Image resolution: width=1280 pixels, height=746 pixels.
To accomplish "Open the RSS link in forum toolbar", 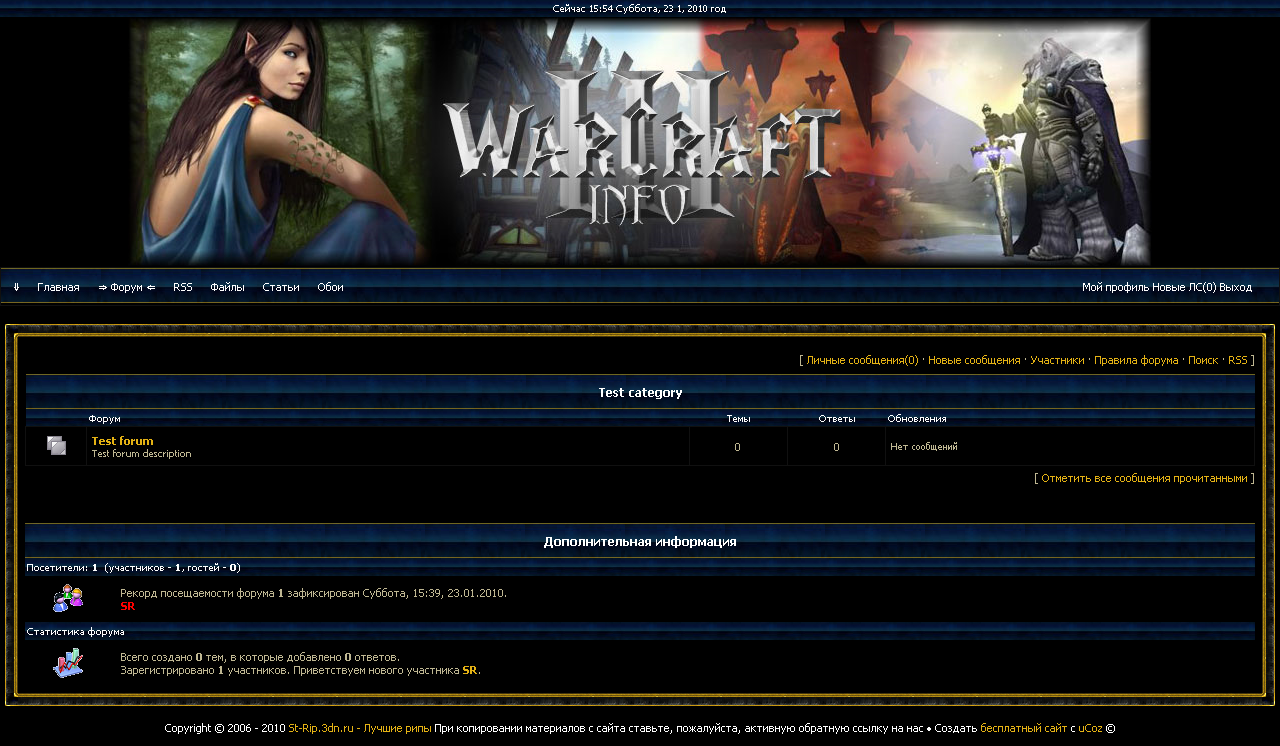I will pos(1238,360).
